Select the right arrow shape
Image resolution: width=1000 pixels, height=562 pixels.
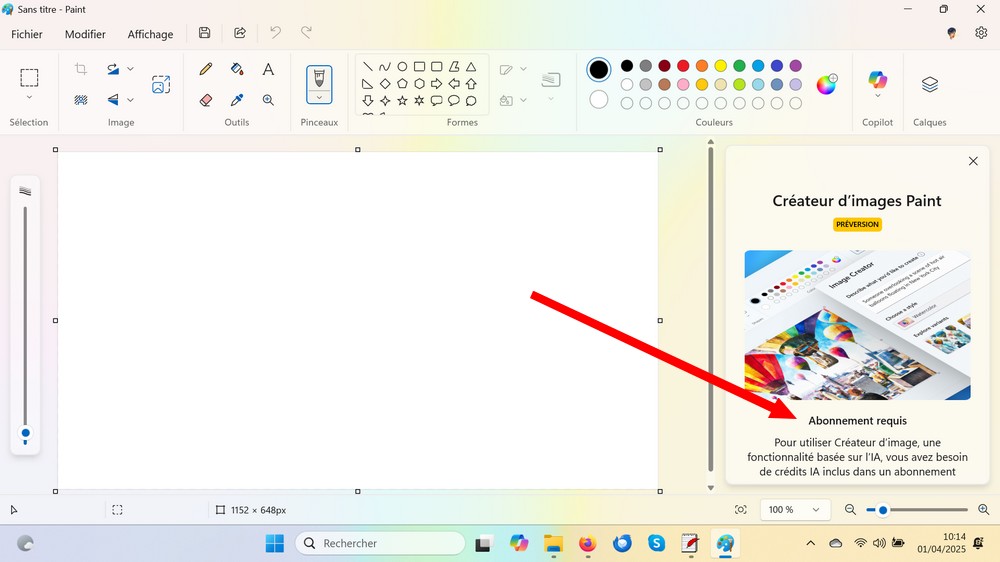436,84
